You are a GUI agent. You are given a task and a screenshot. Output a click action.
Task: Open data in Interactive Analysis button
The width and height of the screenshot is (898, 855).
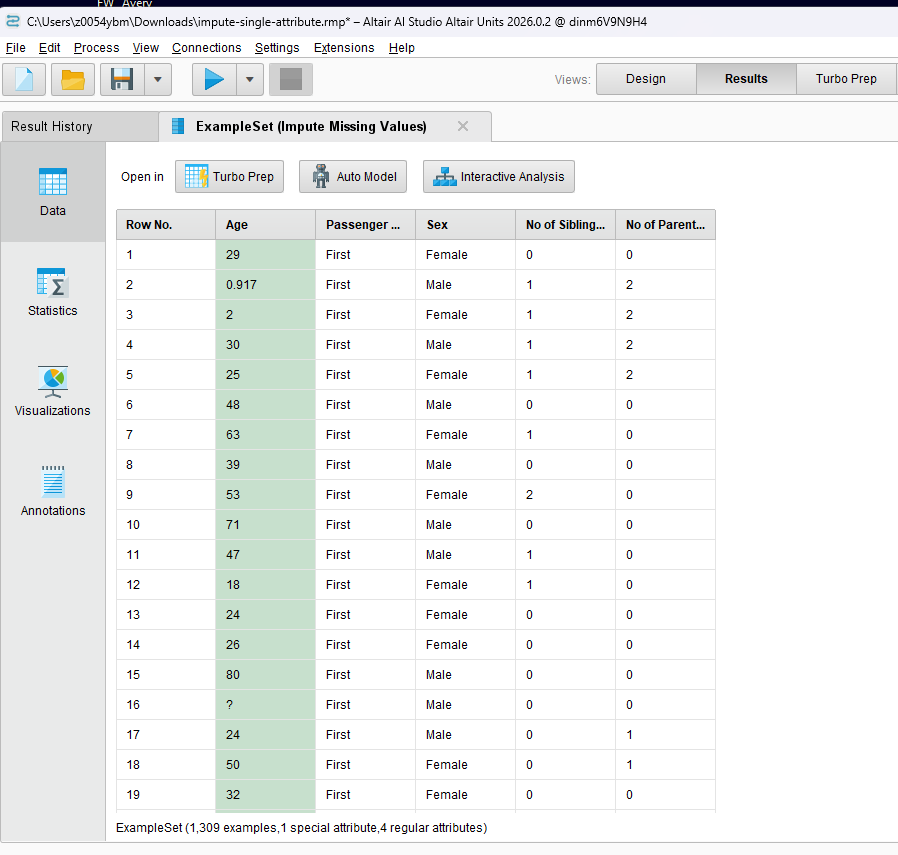click(499, 176)
